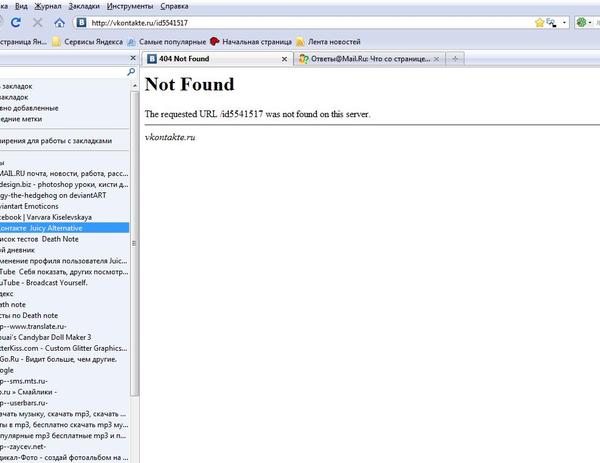
Task: Click the vkontakte.ru text on page
Action: pos(170,137)
